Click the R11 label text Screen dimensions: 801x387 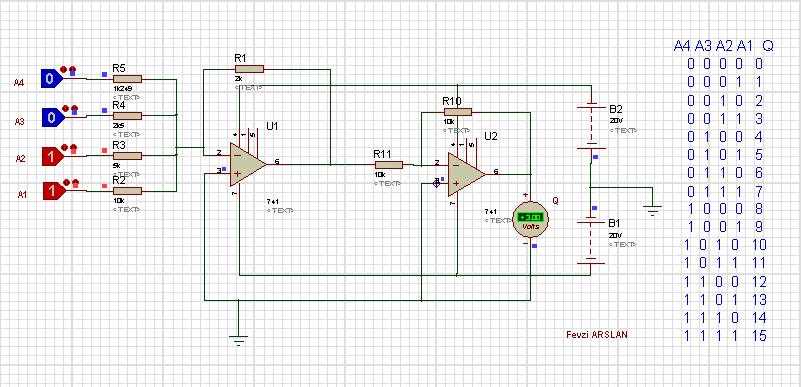pos(383,154)
